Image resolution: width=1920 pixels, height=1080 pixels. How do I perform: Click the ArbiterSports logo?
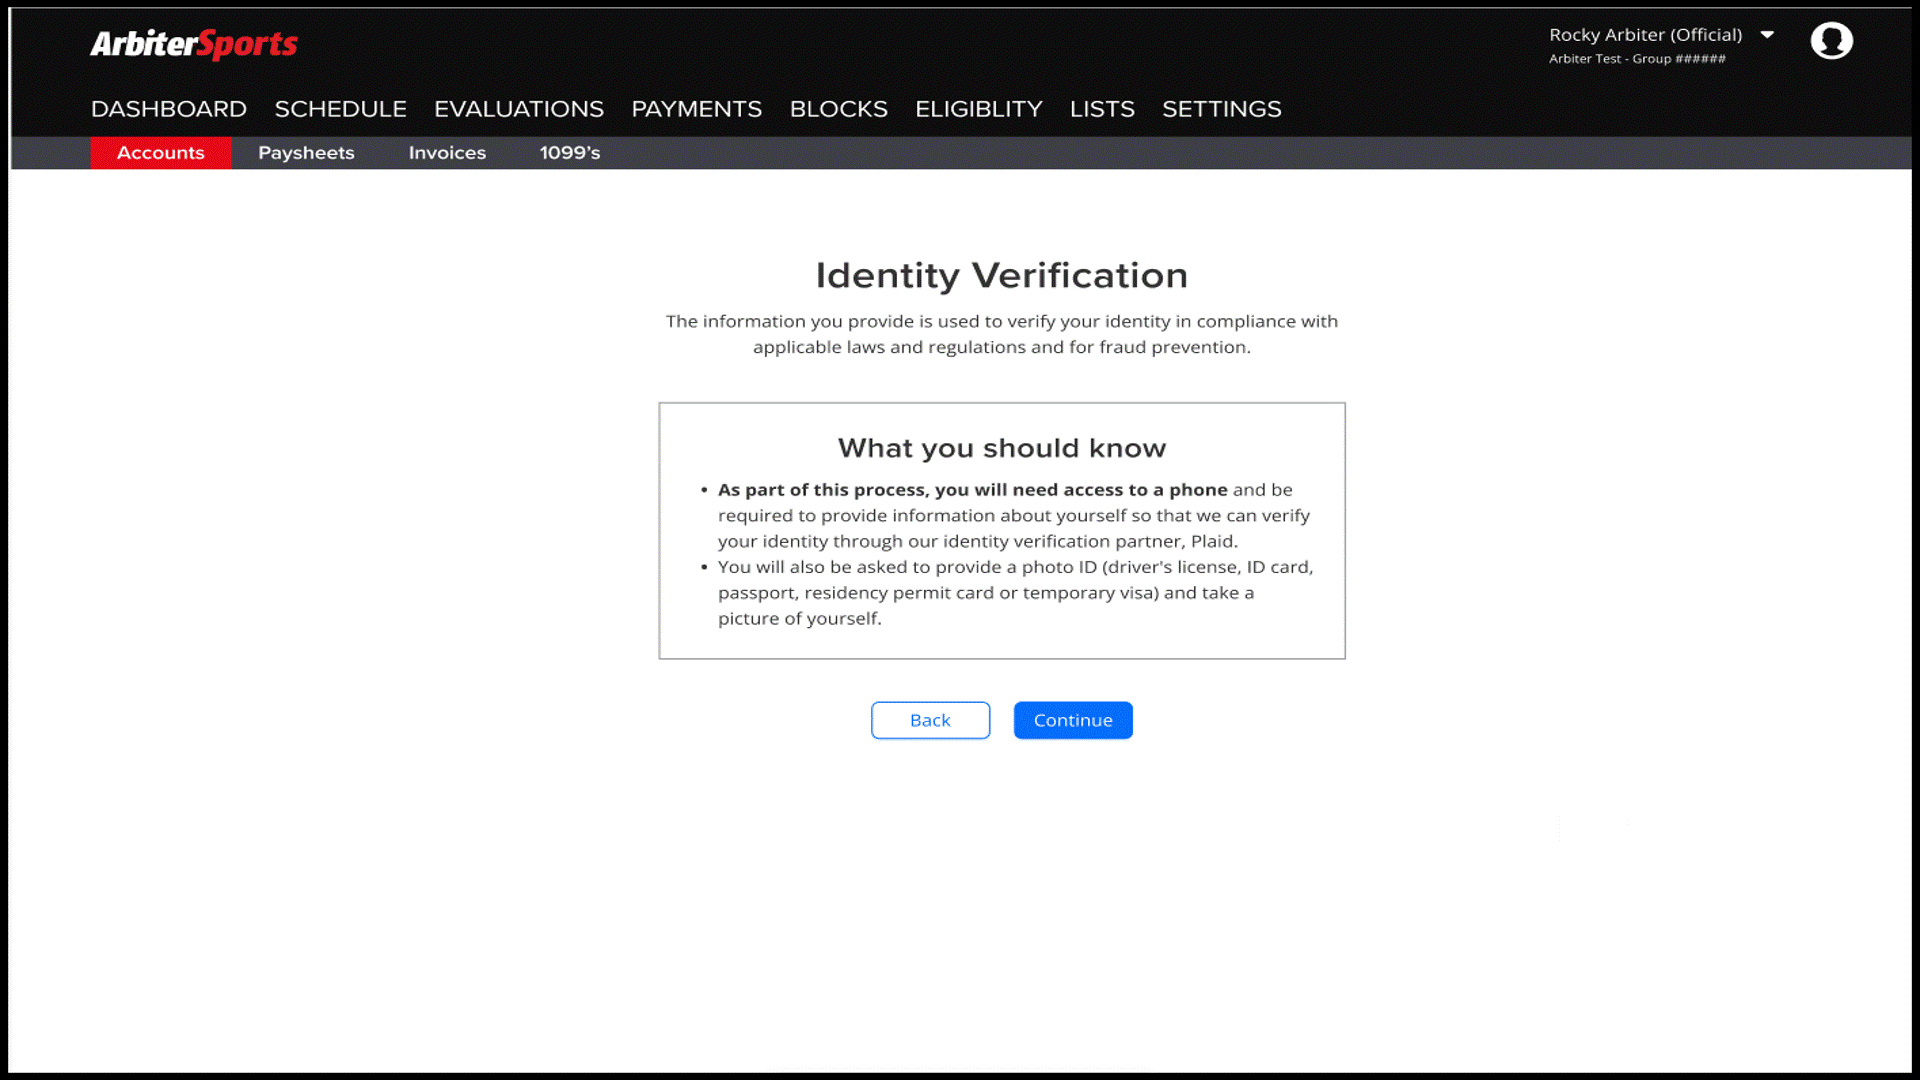194,44
